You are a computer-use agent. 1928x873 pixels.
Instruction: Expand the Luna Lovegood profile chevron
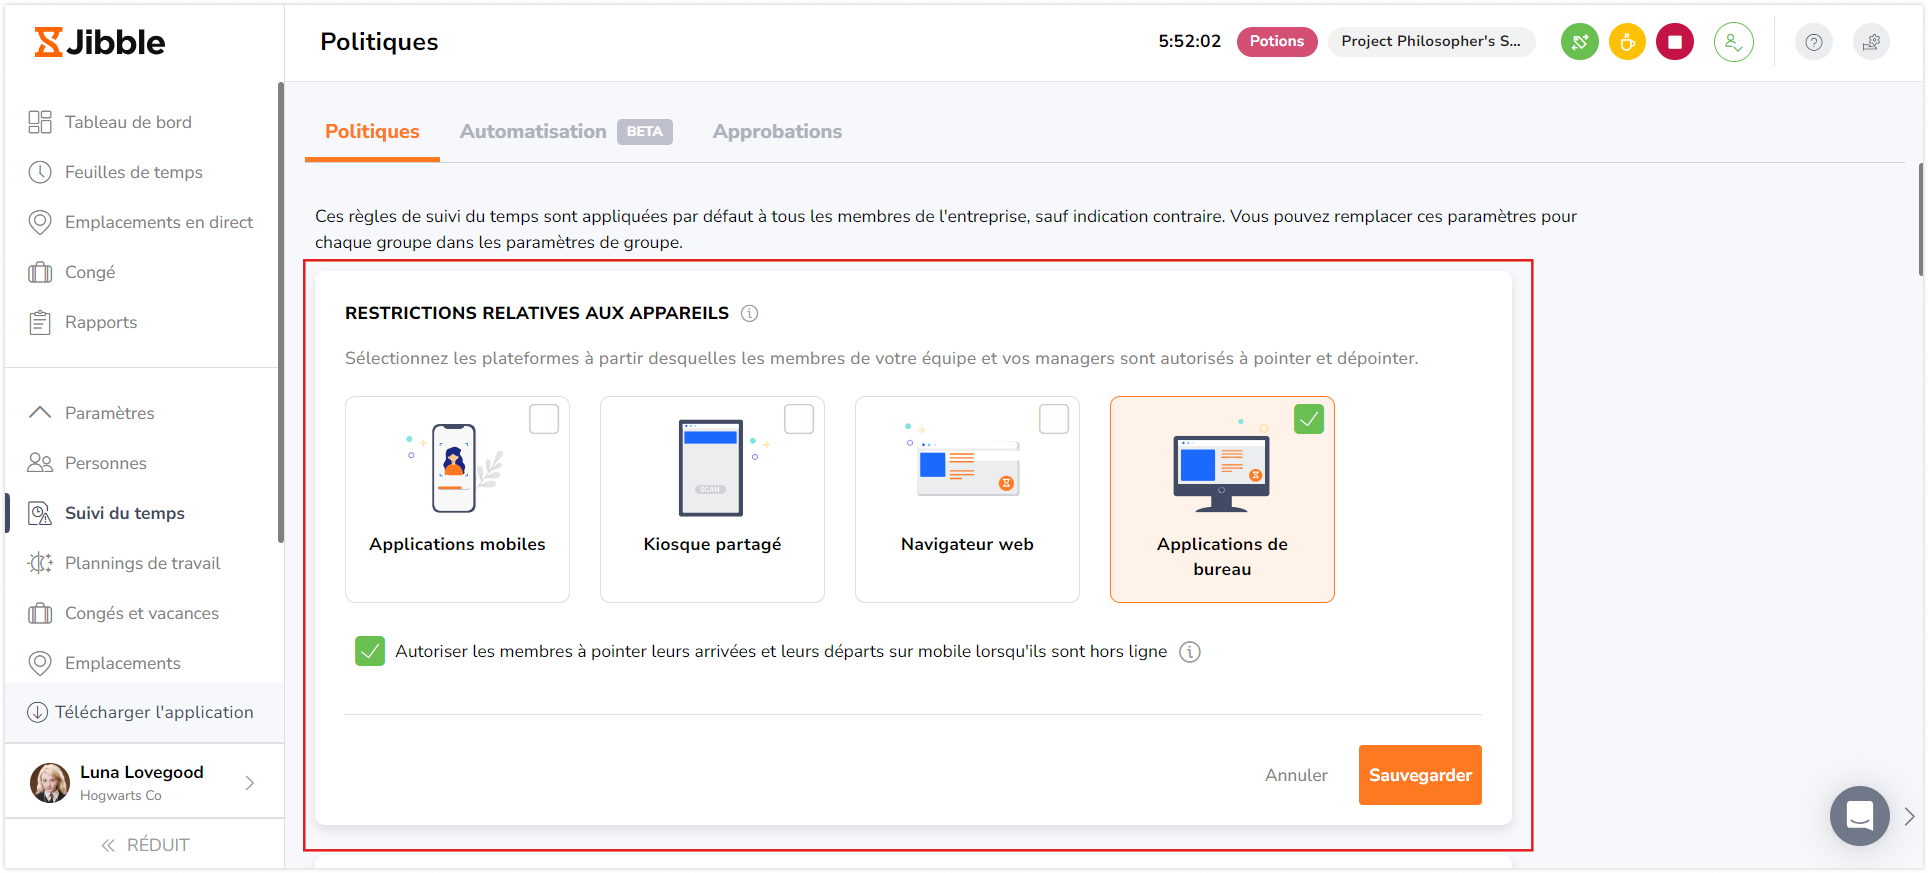[250, 783]
